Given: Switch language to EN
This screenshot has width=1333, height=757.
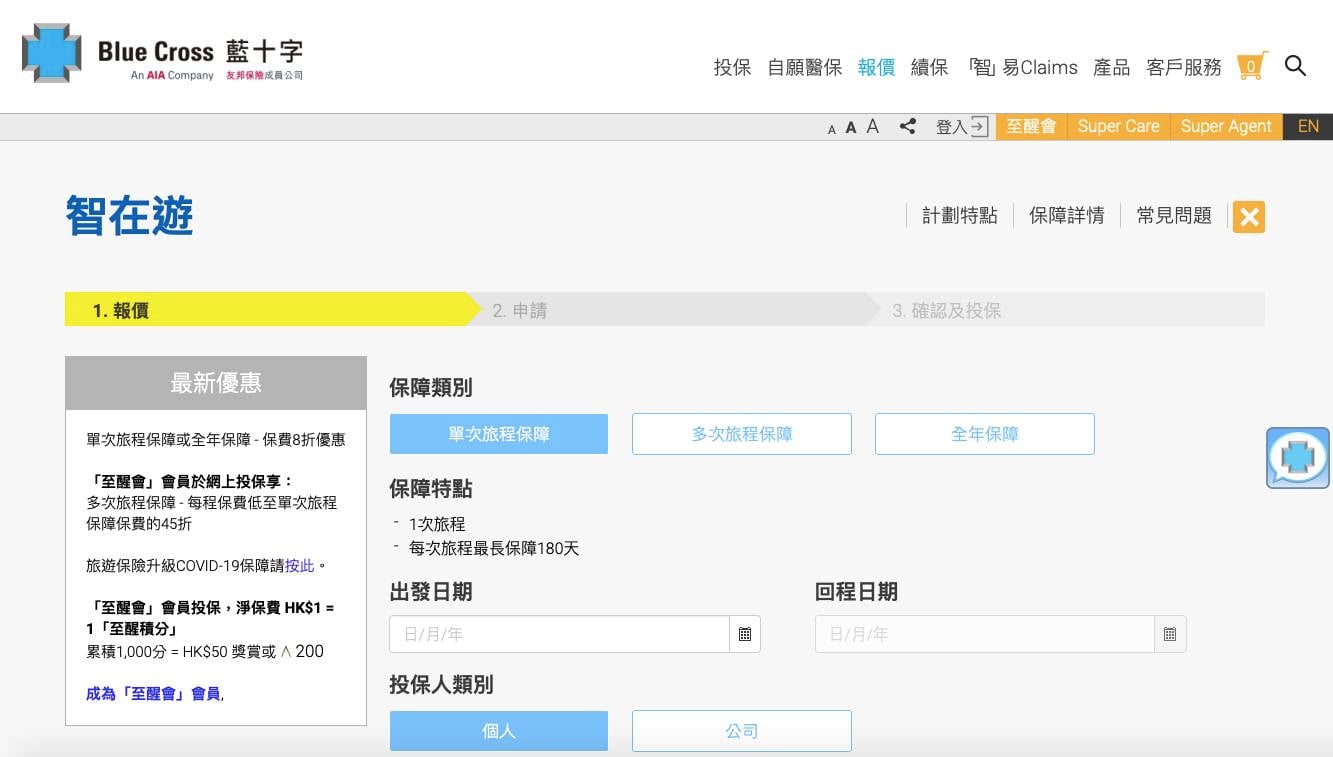Looking at the screenshot, I should click(x=1308, y=127).
